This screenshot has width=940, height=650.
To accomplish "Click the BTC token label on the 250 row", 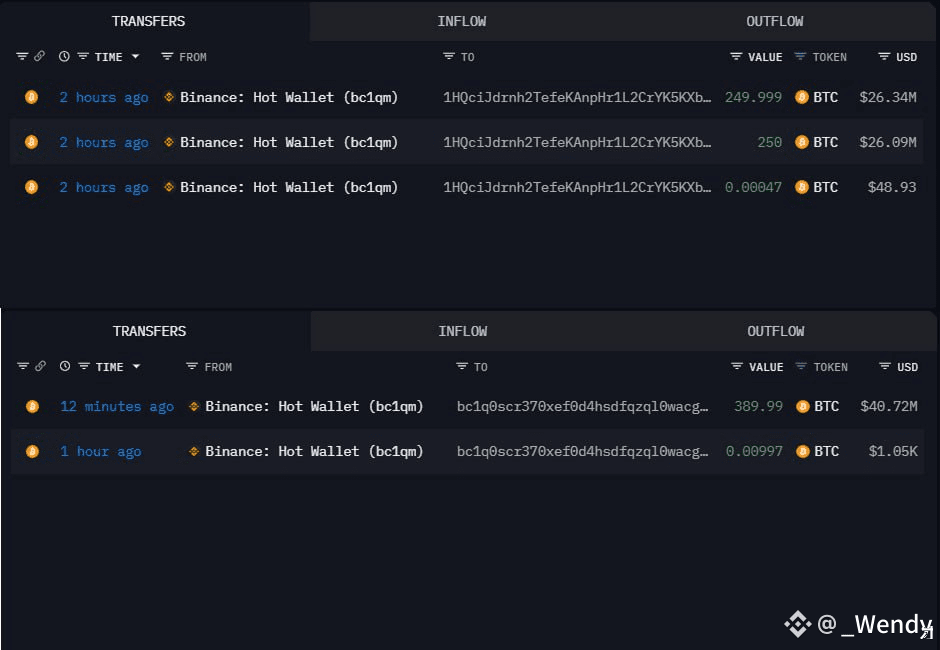I will 825,143.
